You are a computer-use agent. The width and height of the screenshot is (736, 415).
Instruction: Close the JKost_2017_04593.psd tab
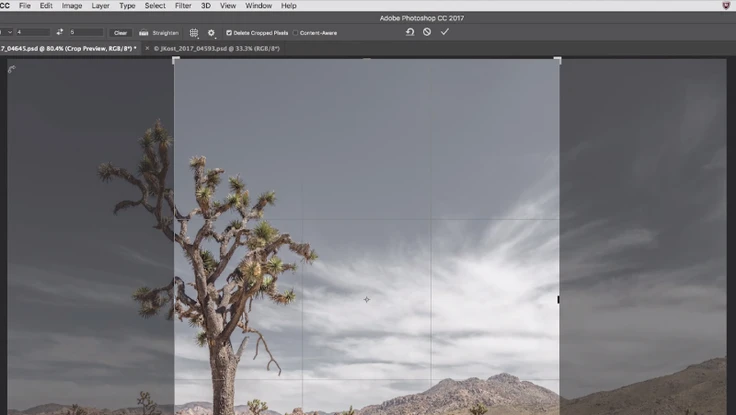tap(147, 48)
